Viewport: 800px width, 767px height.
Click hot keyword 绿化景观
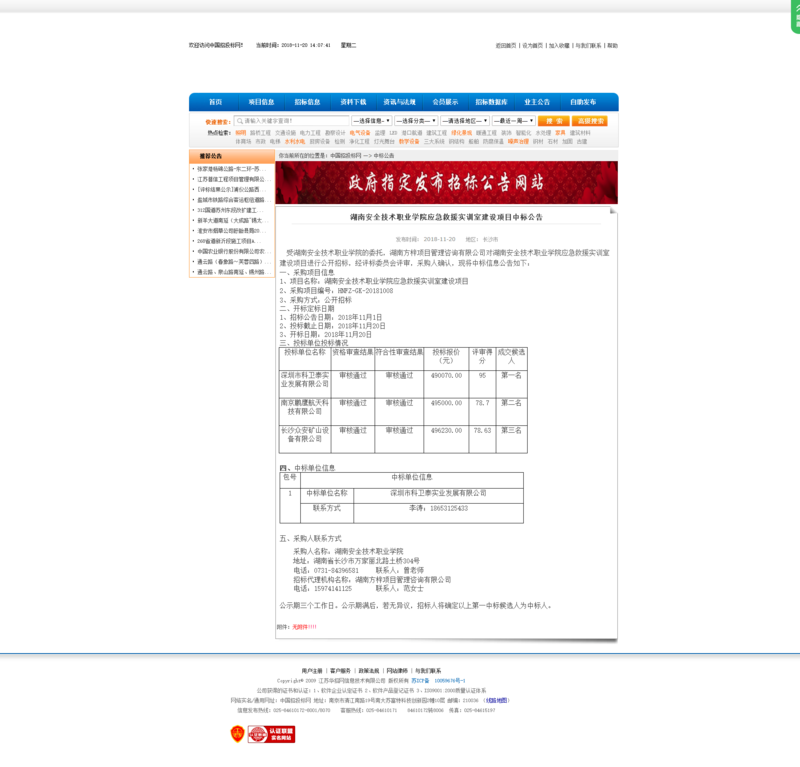click(461, 133)
